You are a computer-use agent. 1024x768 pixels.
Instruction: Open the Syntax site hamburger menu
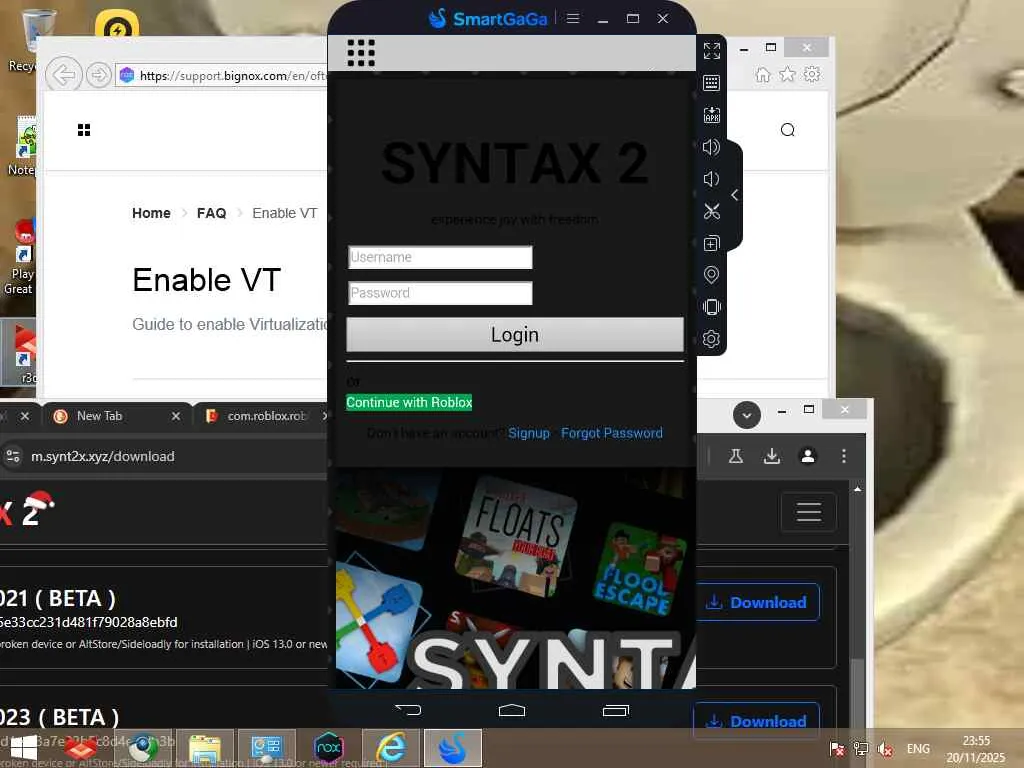[x=808, y=511]
